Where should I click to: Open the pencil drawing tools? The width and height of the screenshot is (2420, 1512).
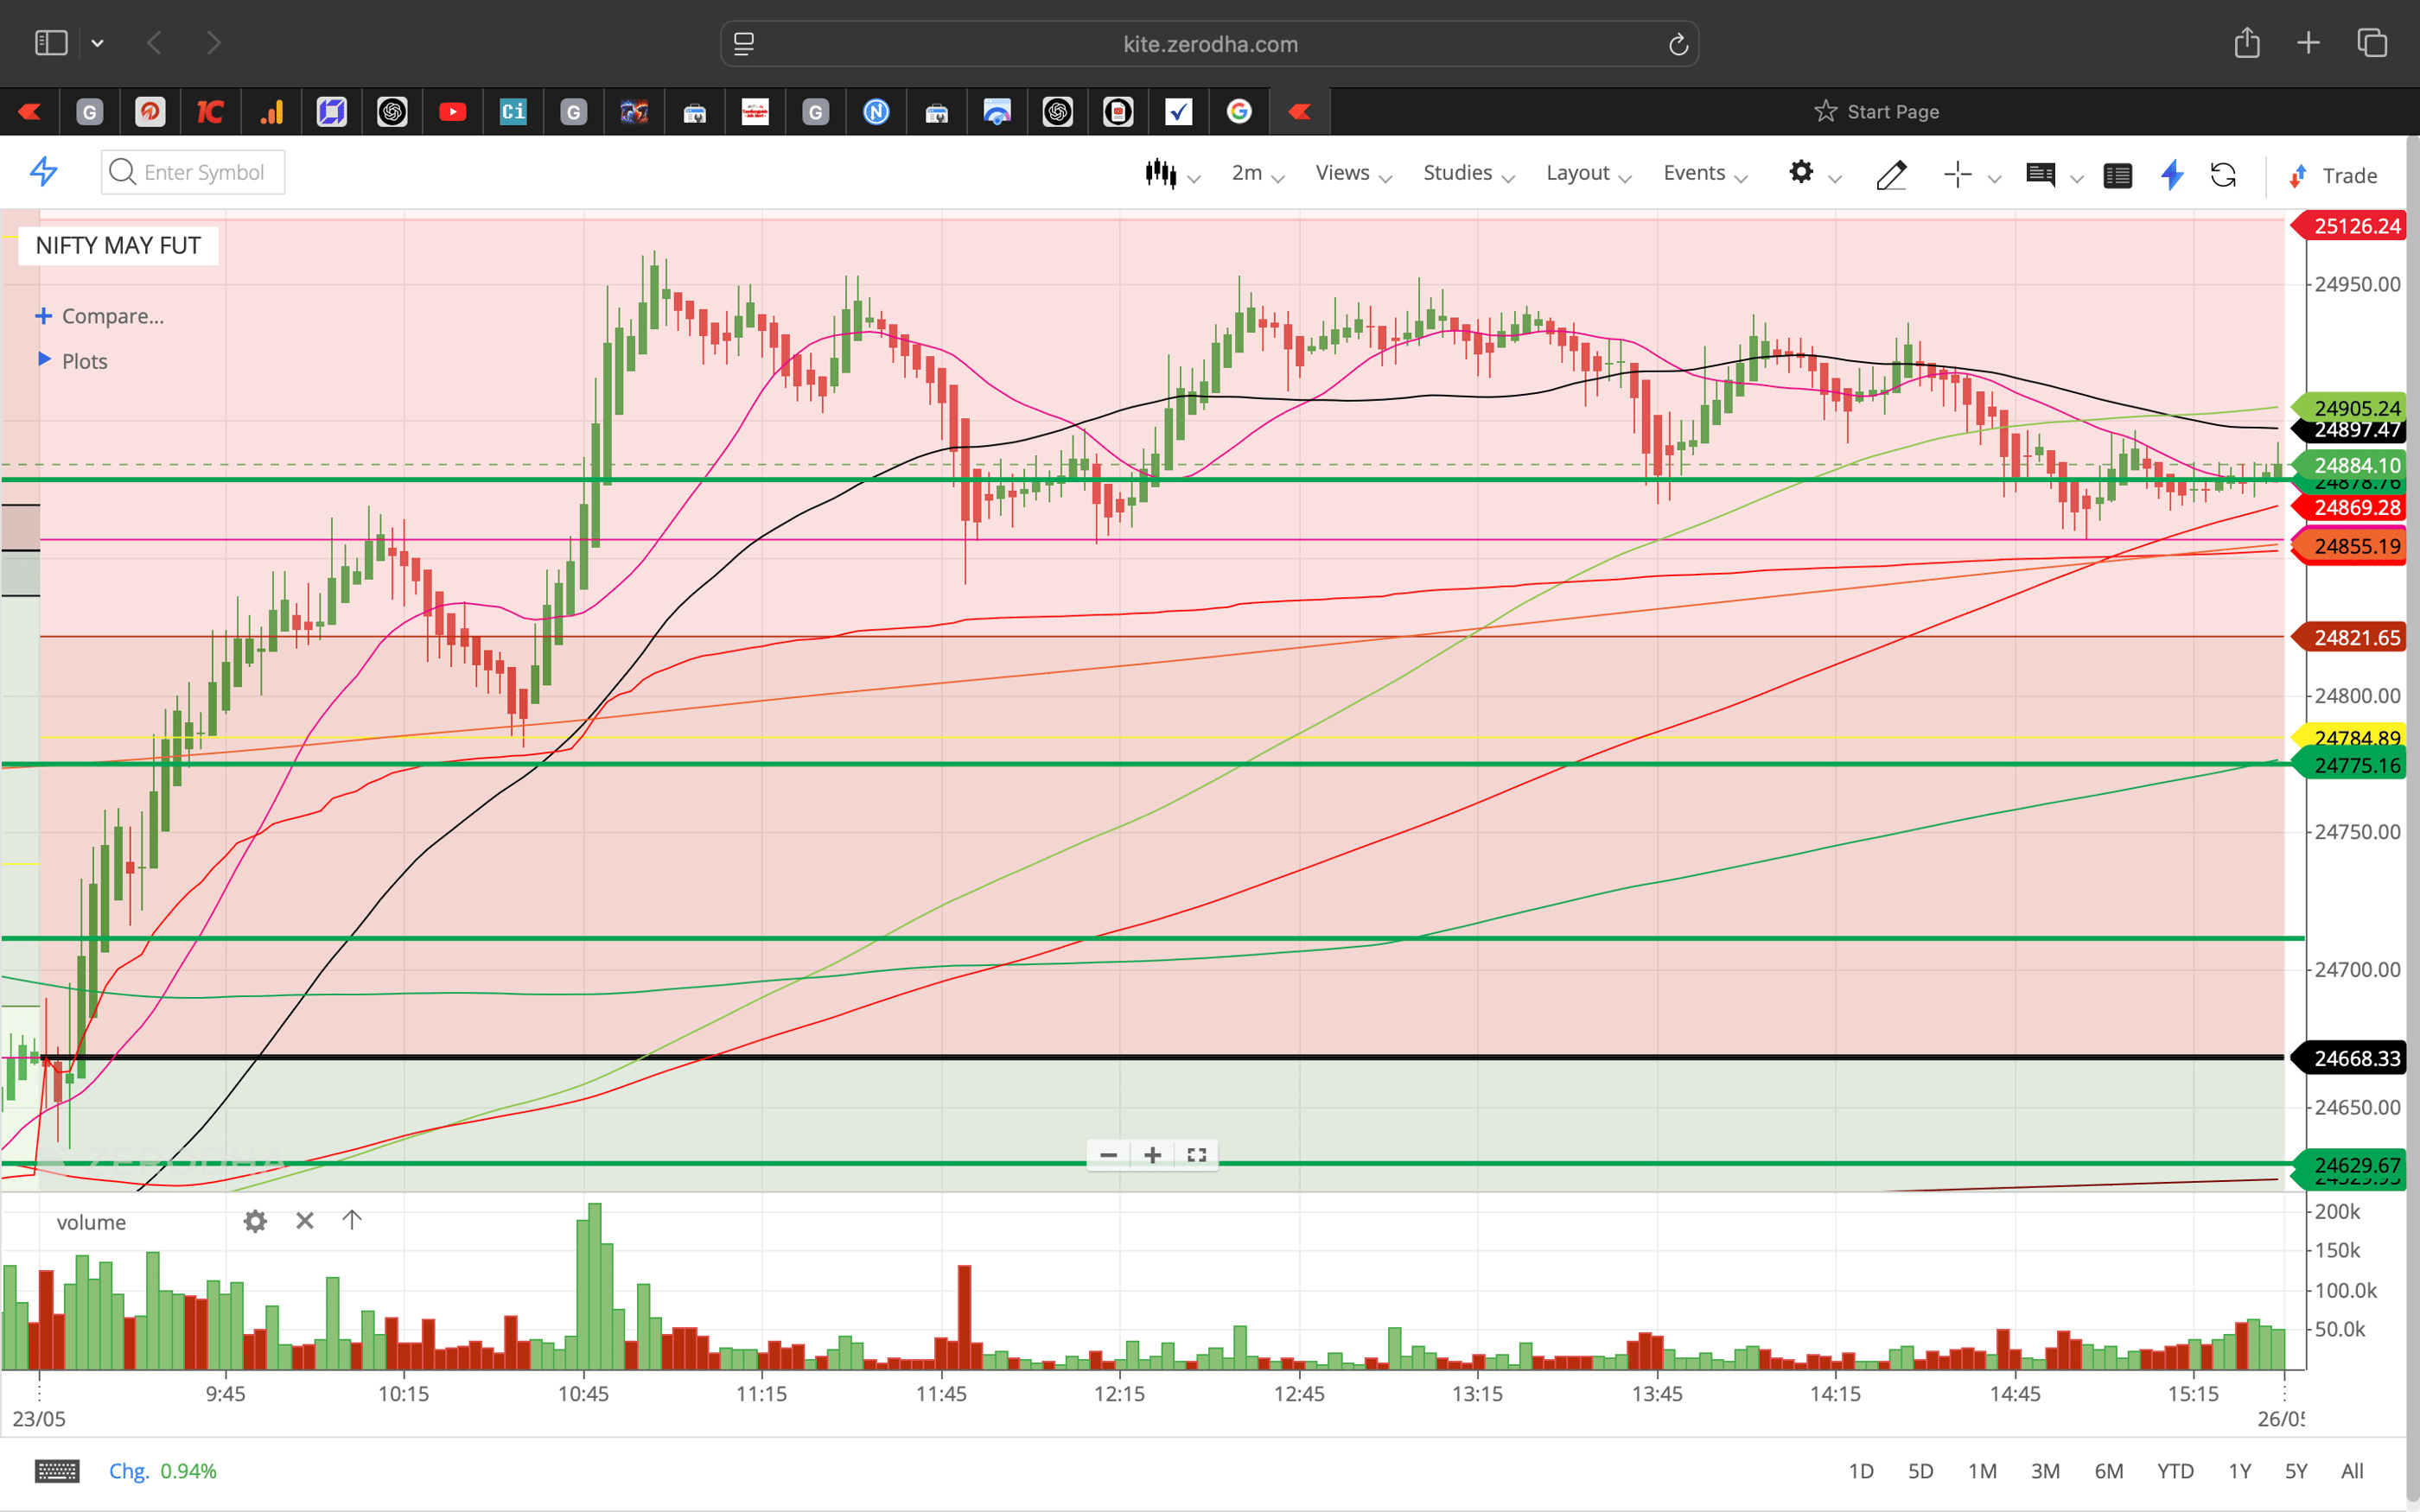(x=1891, y=175)
